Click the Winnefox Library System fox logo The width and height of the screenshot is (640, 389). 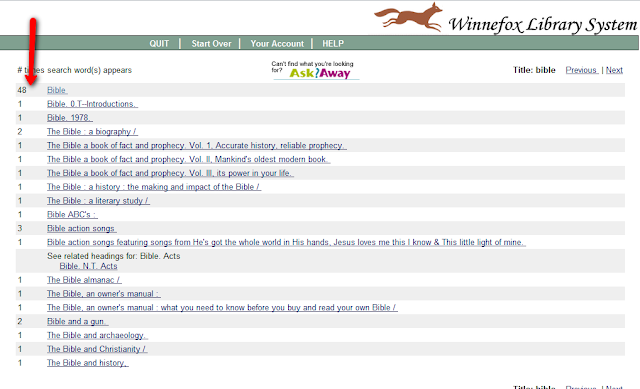[409, 17]
